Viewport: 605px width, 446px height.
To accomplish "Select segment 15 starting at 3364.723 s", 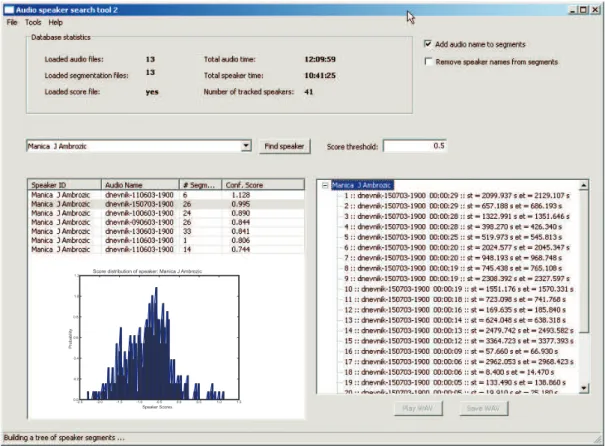I will point(459,341).
